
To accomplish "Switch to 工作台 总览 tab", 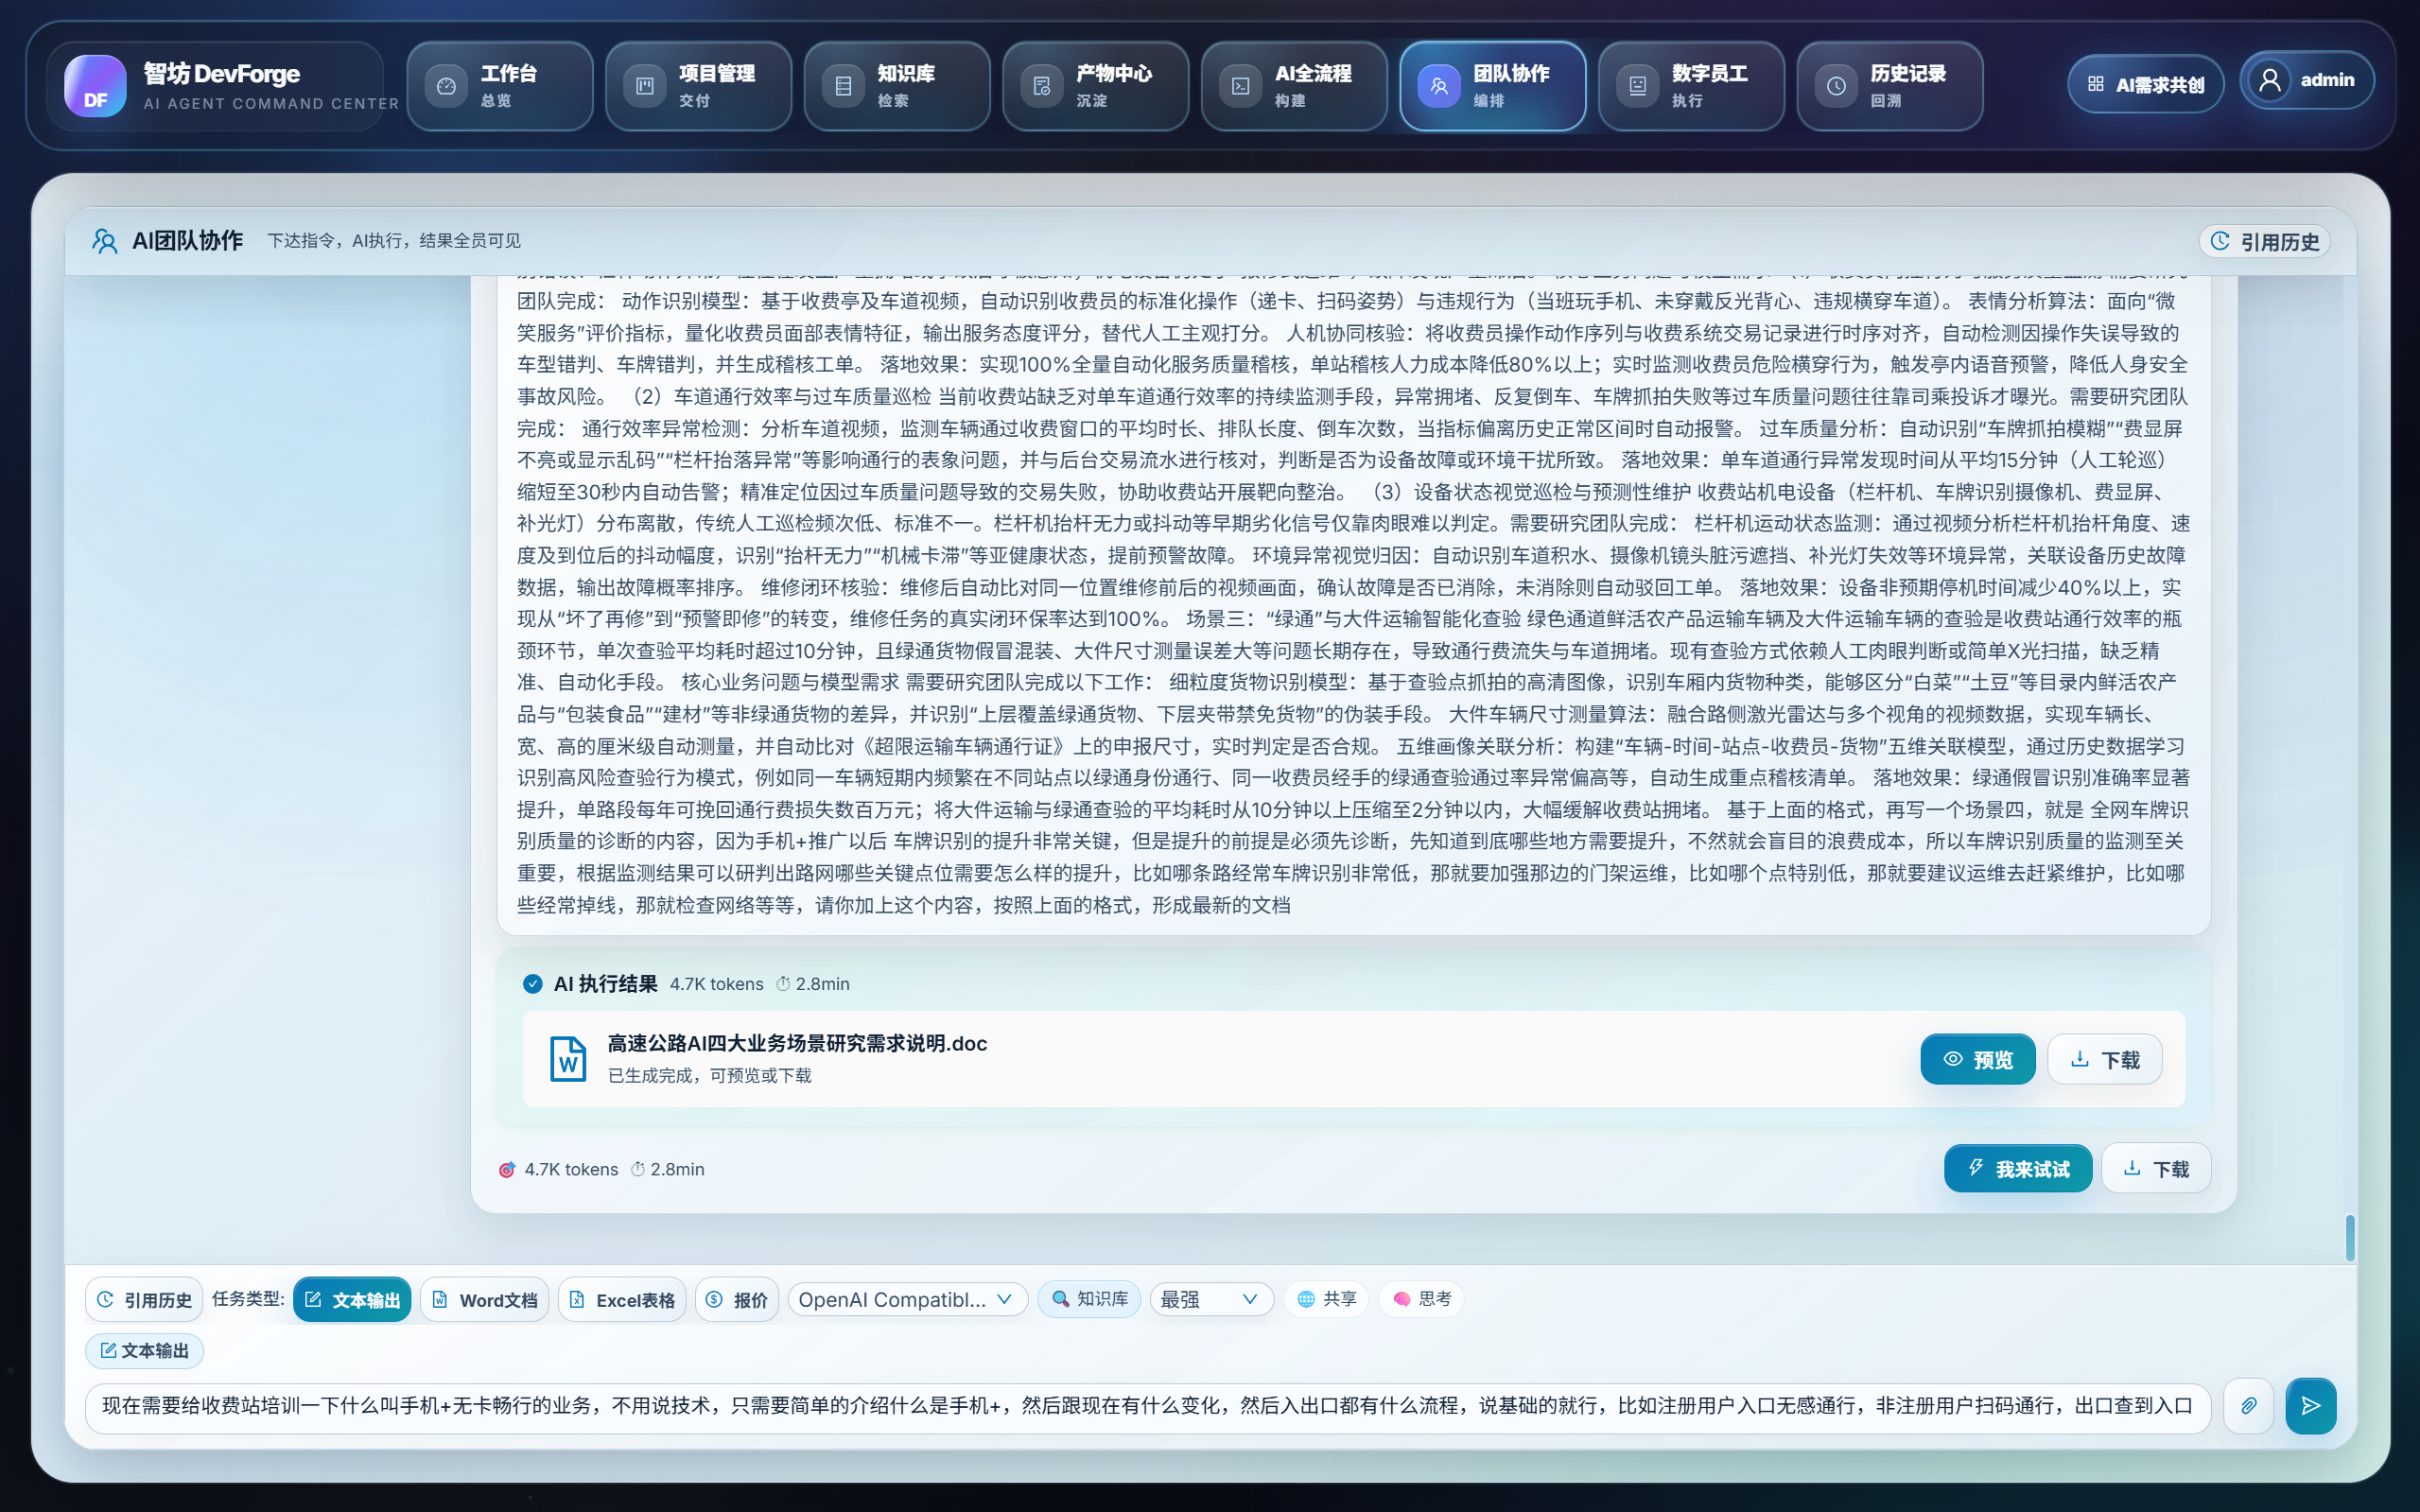I will [x=500, y=86].
